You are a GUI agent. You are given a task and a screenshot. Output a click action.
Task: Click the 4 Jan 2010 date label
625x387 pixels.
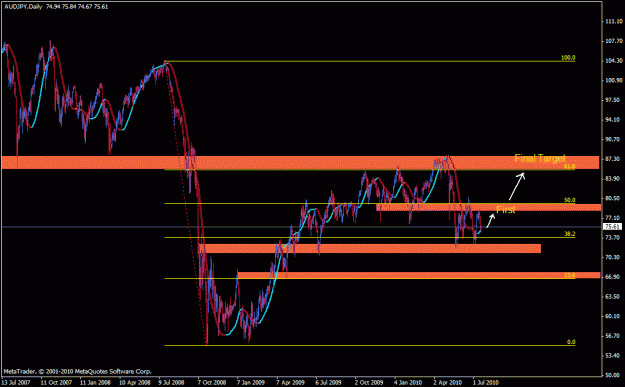tap(408, 383)
